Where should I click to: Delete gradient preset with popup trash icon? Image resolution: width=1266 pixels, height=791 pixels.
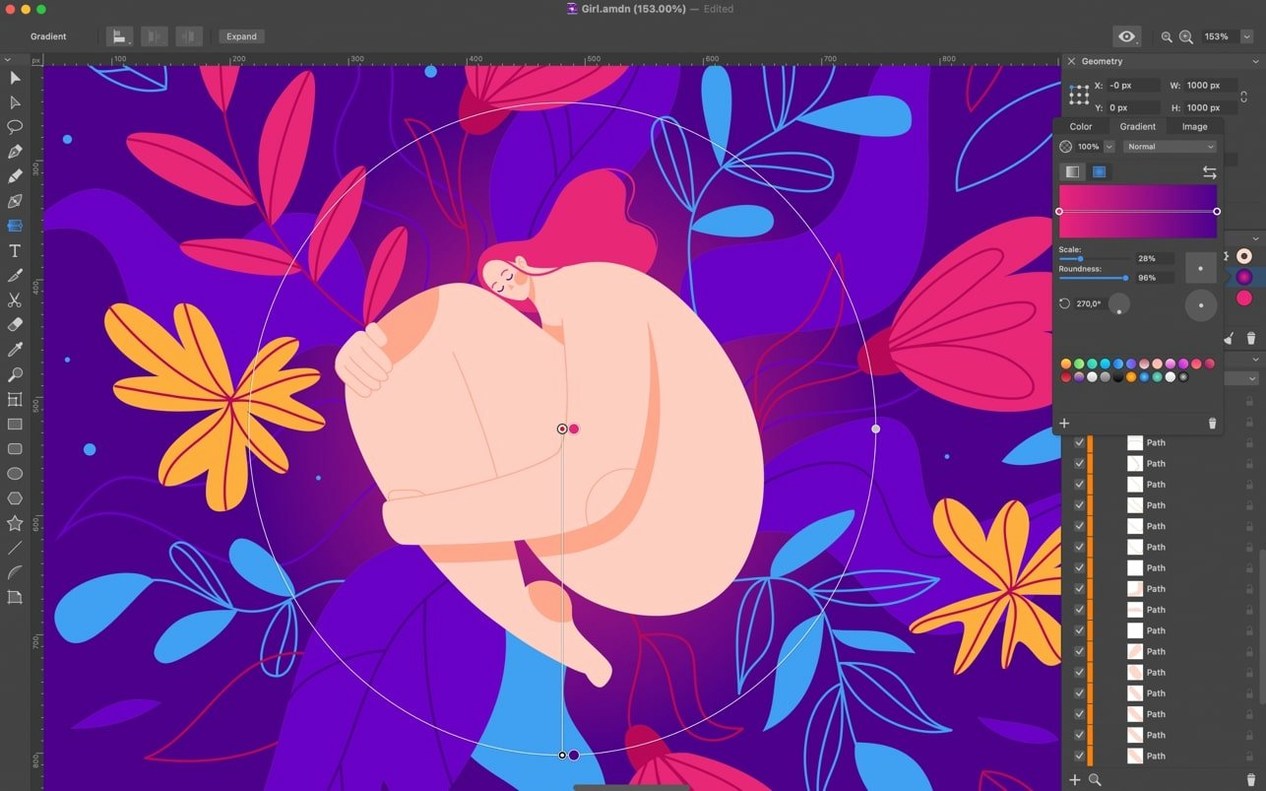click(x=1212, y=423)
